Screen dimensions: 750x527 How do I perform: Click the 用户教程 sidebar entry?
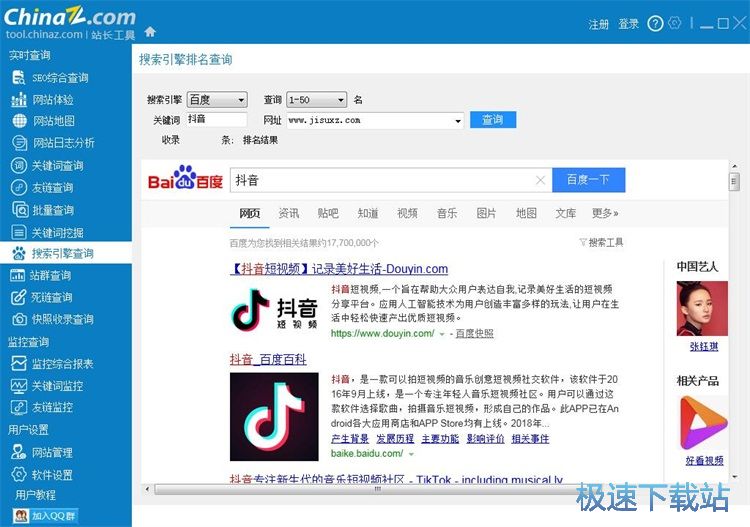[35, 495]
